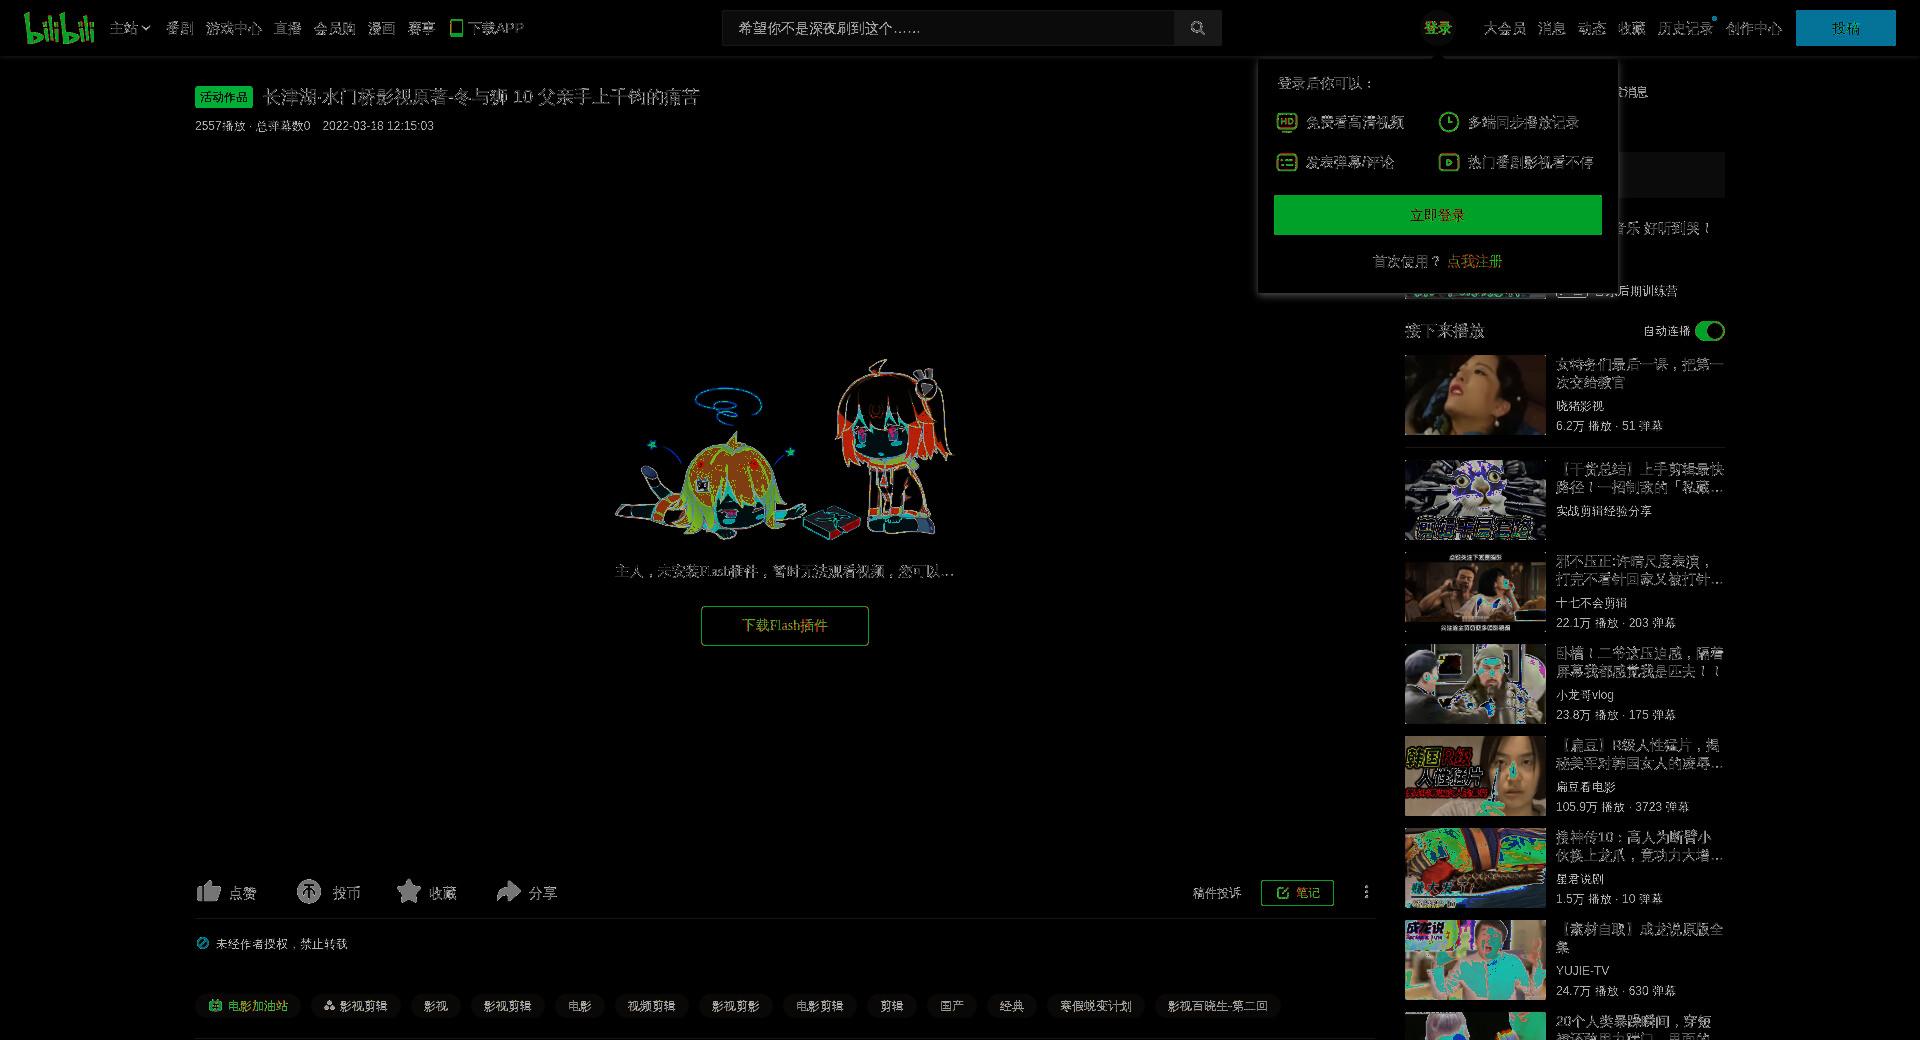Click the clock 多端同步播放记录 icon
Viewport: 1920px width, 1040px height.
point(1449,122)
